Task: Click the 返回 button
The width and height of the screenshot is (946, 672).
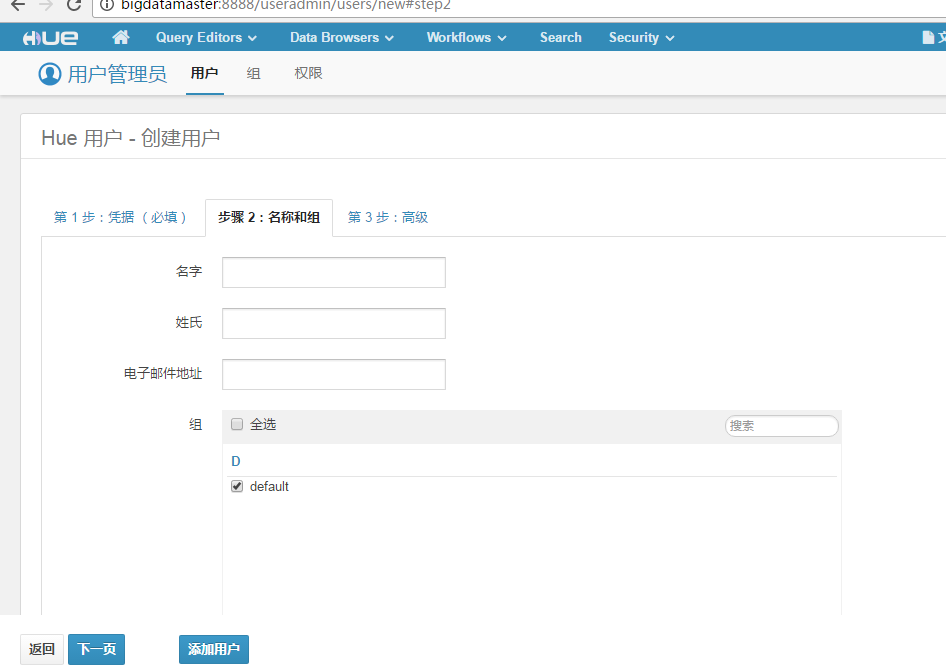Action: pos(42,649)
